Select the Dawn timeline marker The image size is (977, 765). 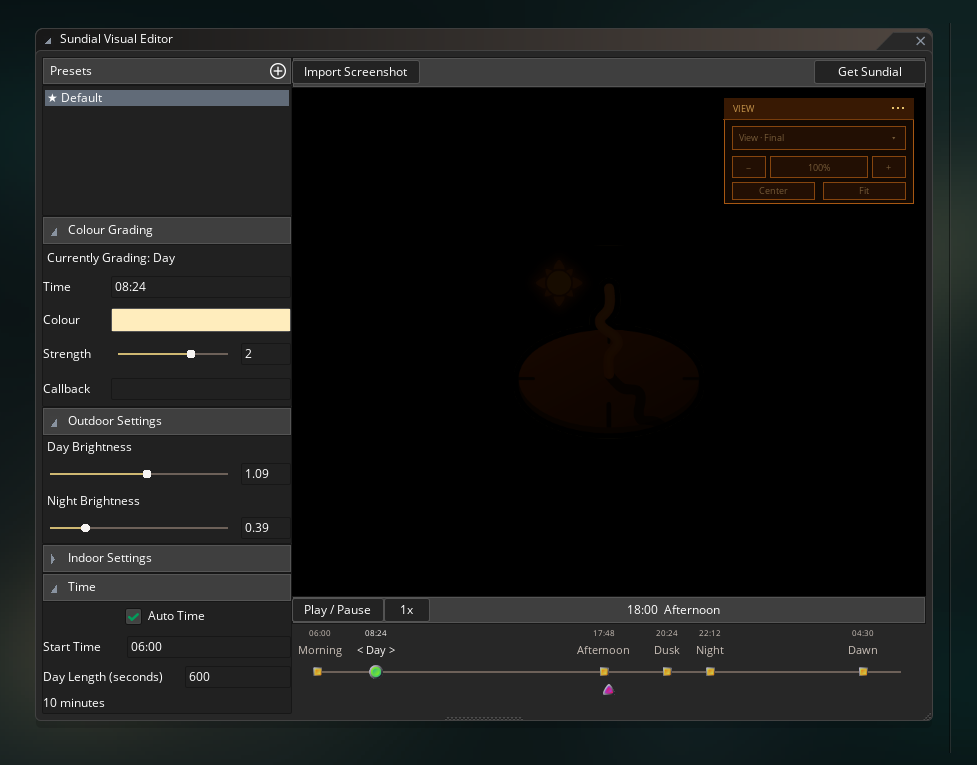click(x=863, y=672)
